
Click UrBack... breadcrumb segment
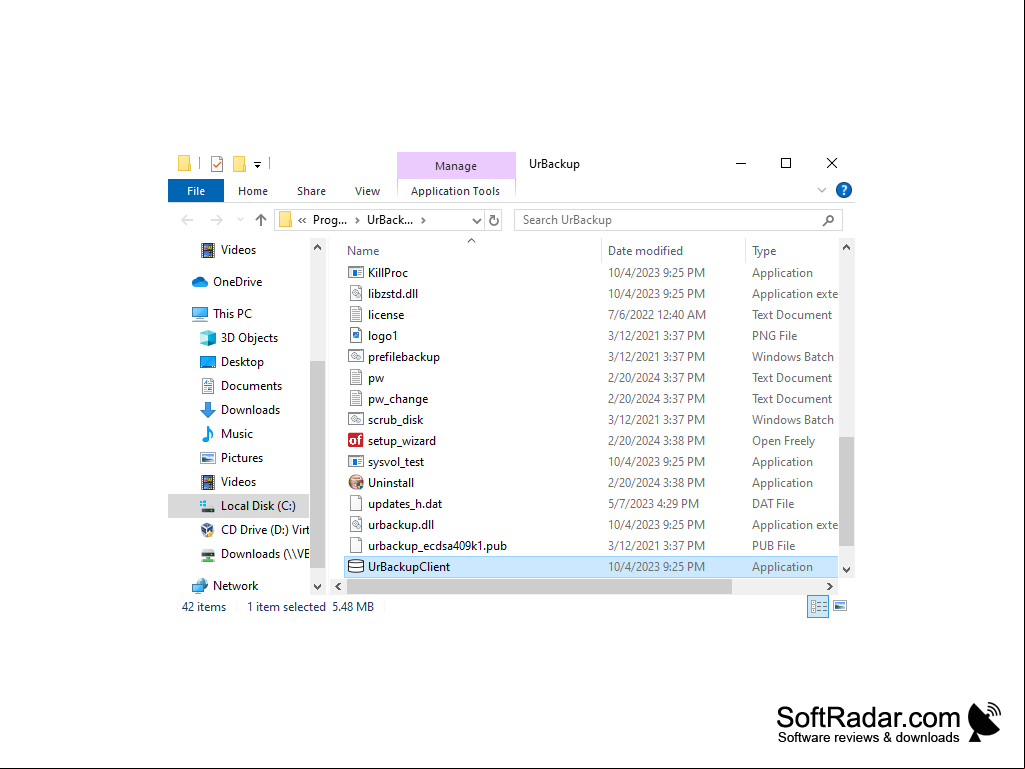390,220
